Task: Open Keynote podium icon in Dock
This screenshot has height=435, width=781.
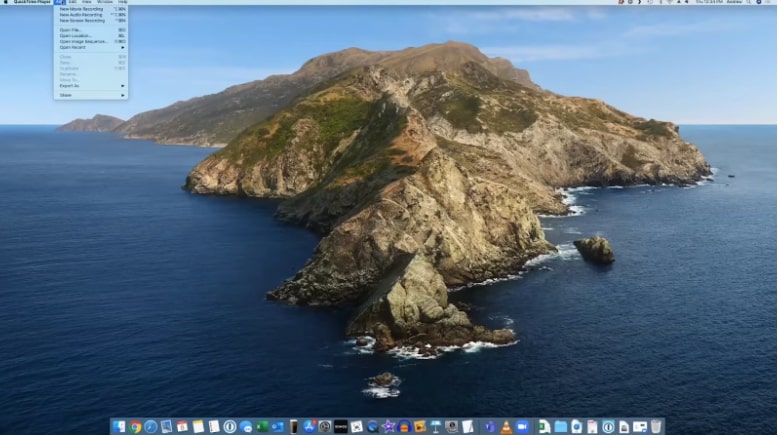Action: [x=436, y=427]
